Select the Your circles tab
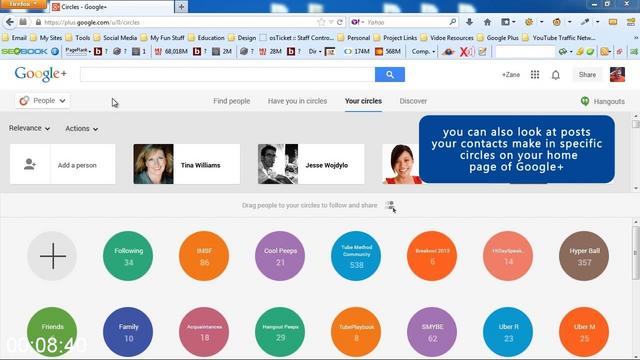Image resolution: width=640 pixels, height=360 pixels. coord(363,101)
